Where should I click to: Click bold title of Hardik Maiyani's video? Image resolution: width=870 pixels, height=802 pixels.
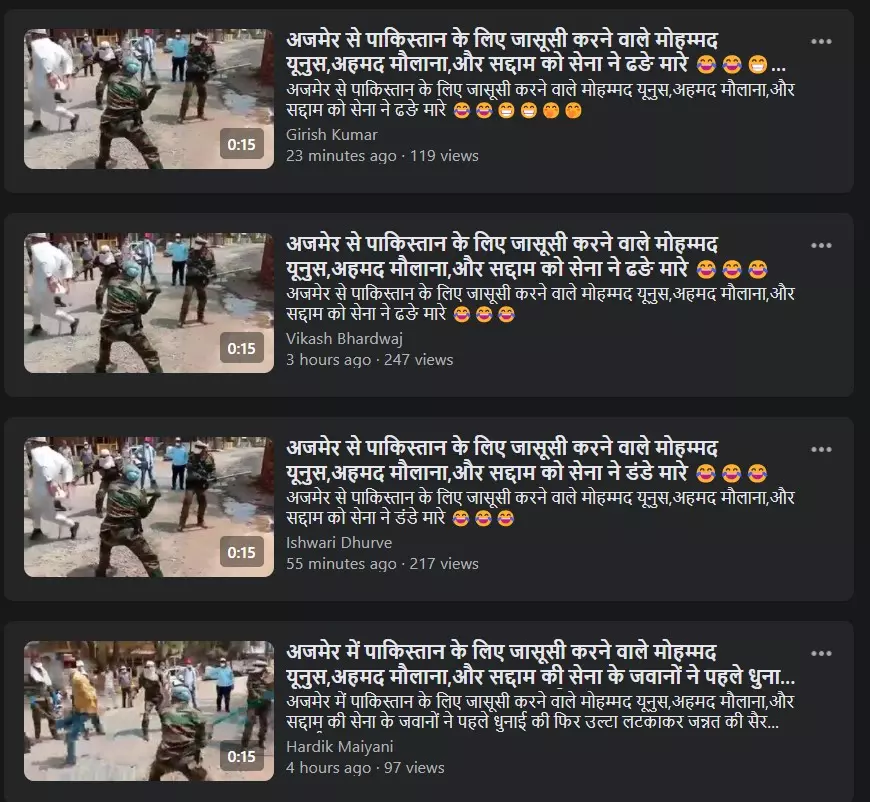click(540, 664)
